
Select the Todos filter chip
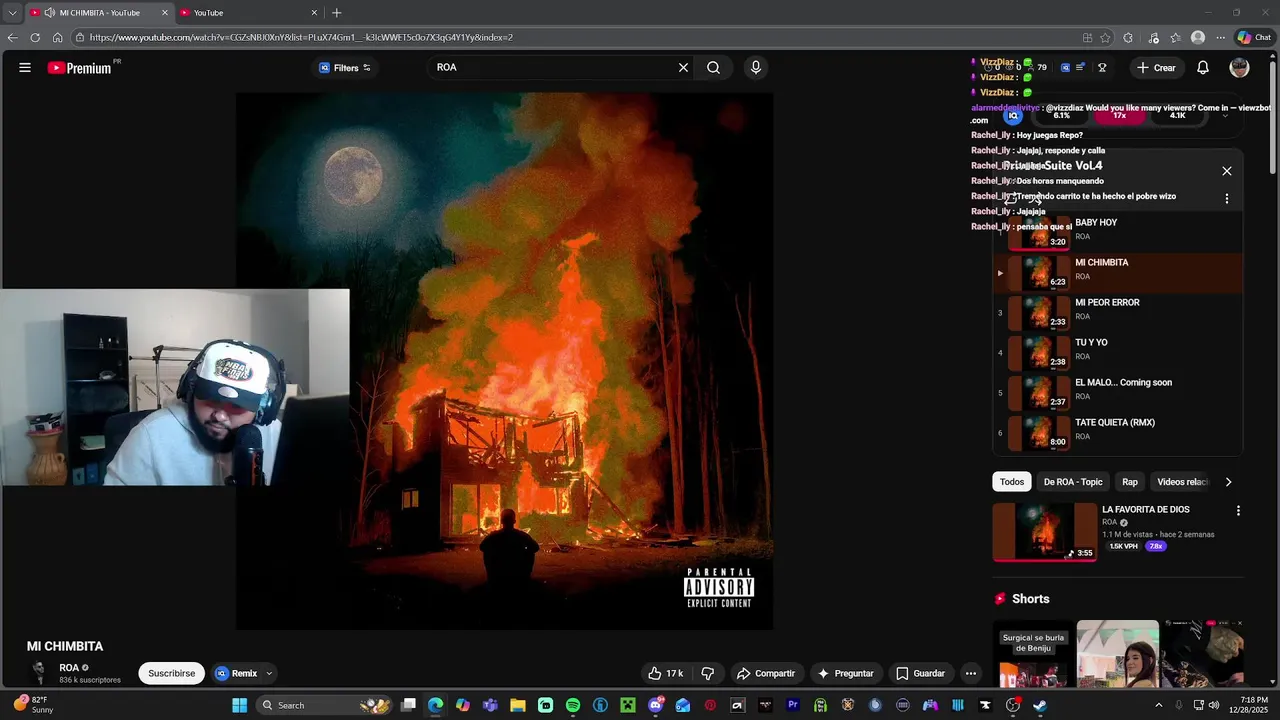[x=1012, y=482]
